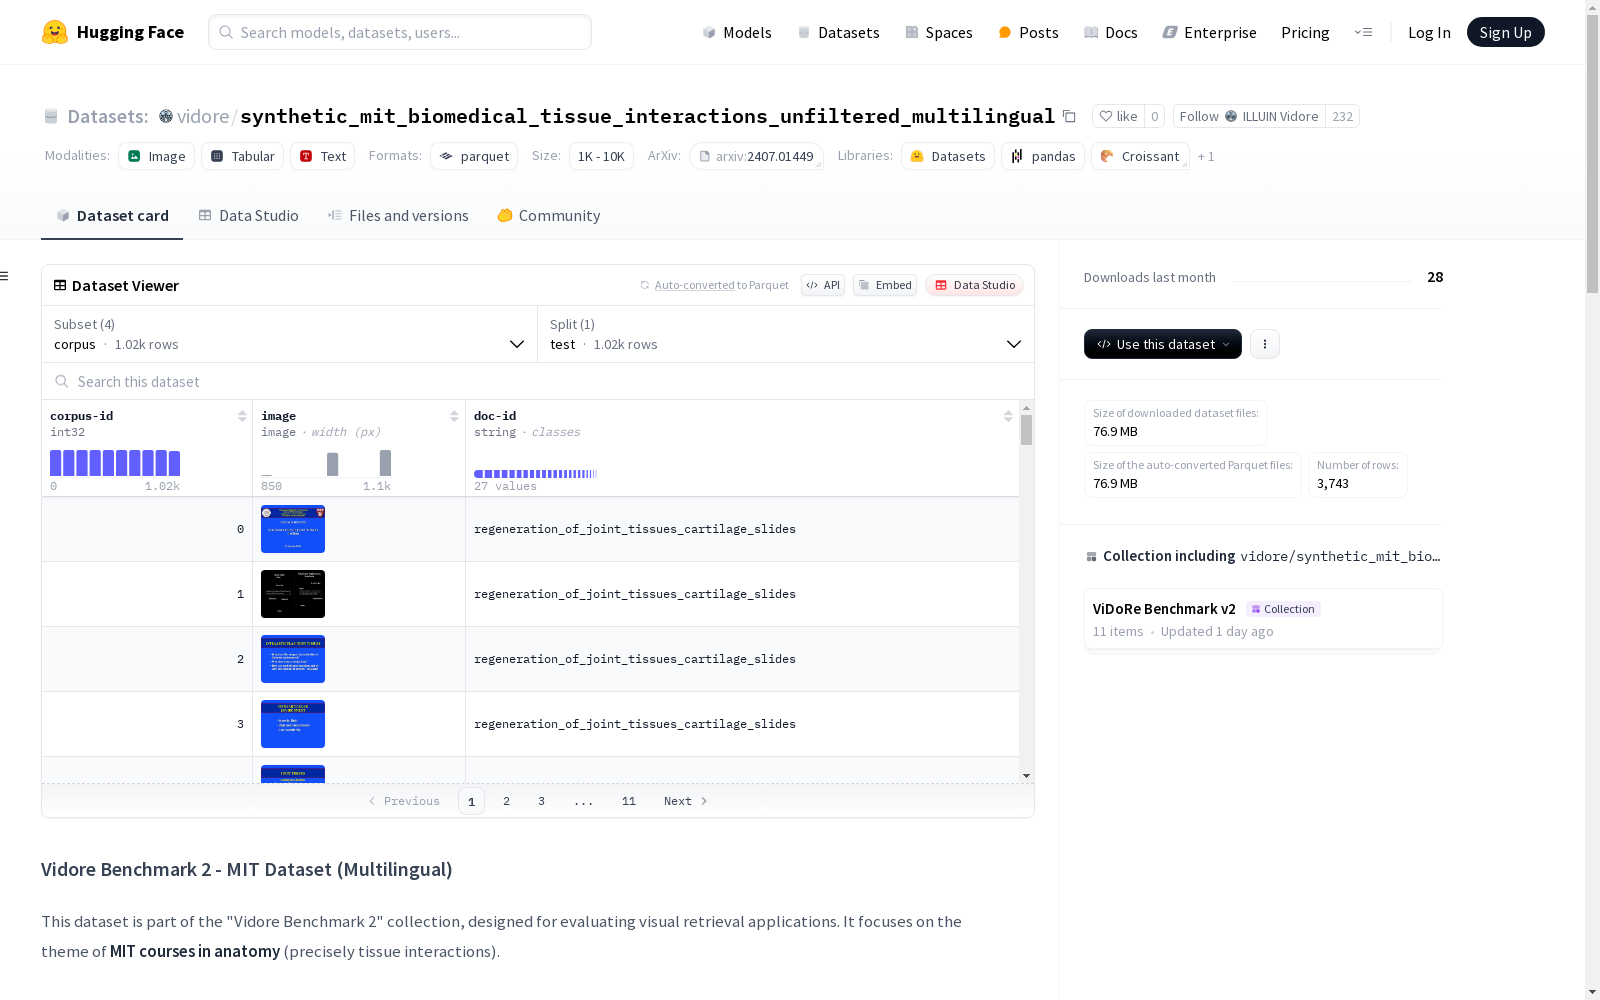Open the vidore owner name link
The image size is (1600, 1000).
pyautogui.click(x=203, y=116)
